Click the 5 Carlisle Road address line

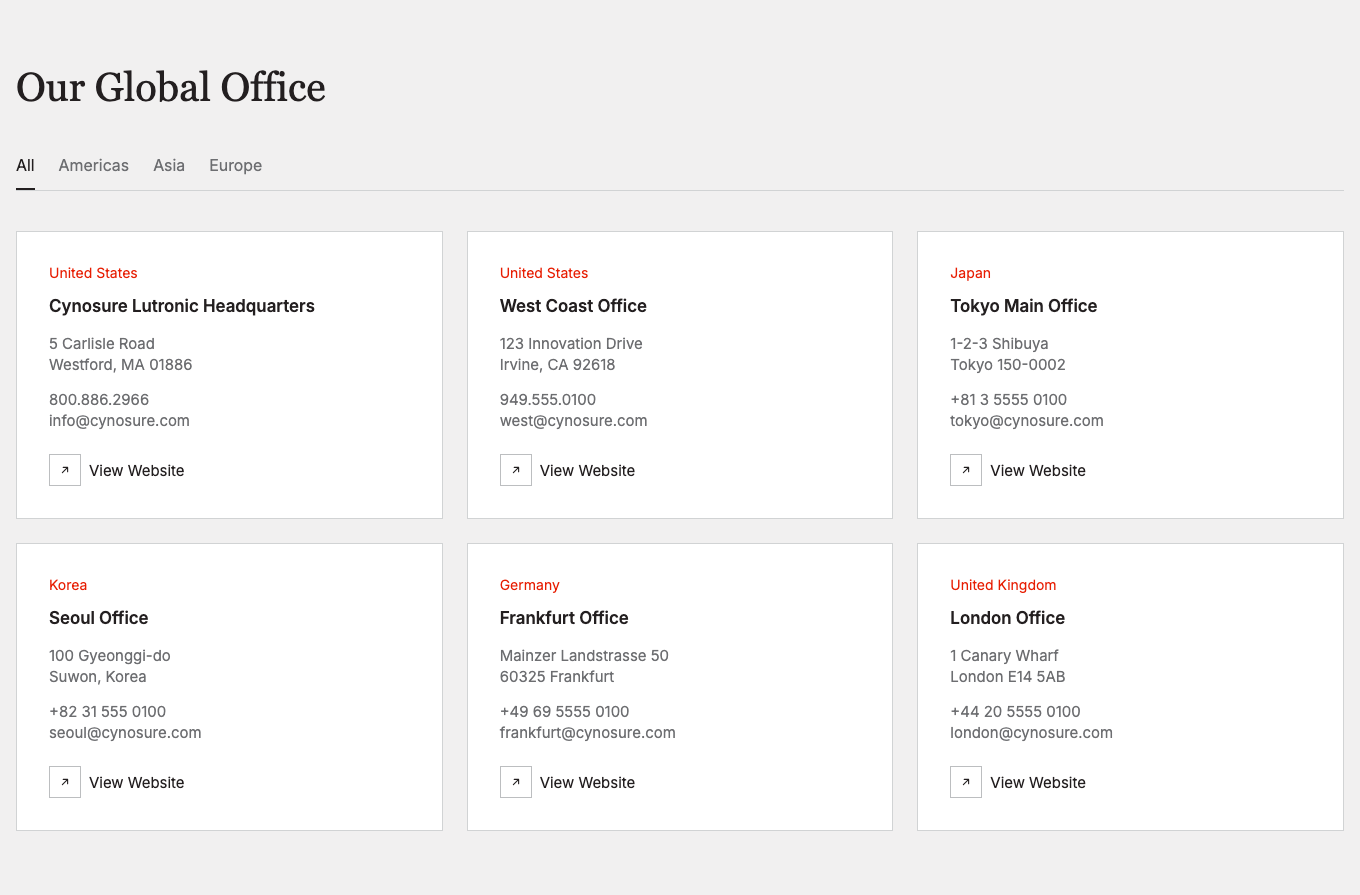(102, 344)
